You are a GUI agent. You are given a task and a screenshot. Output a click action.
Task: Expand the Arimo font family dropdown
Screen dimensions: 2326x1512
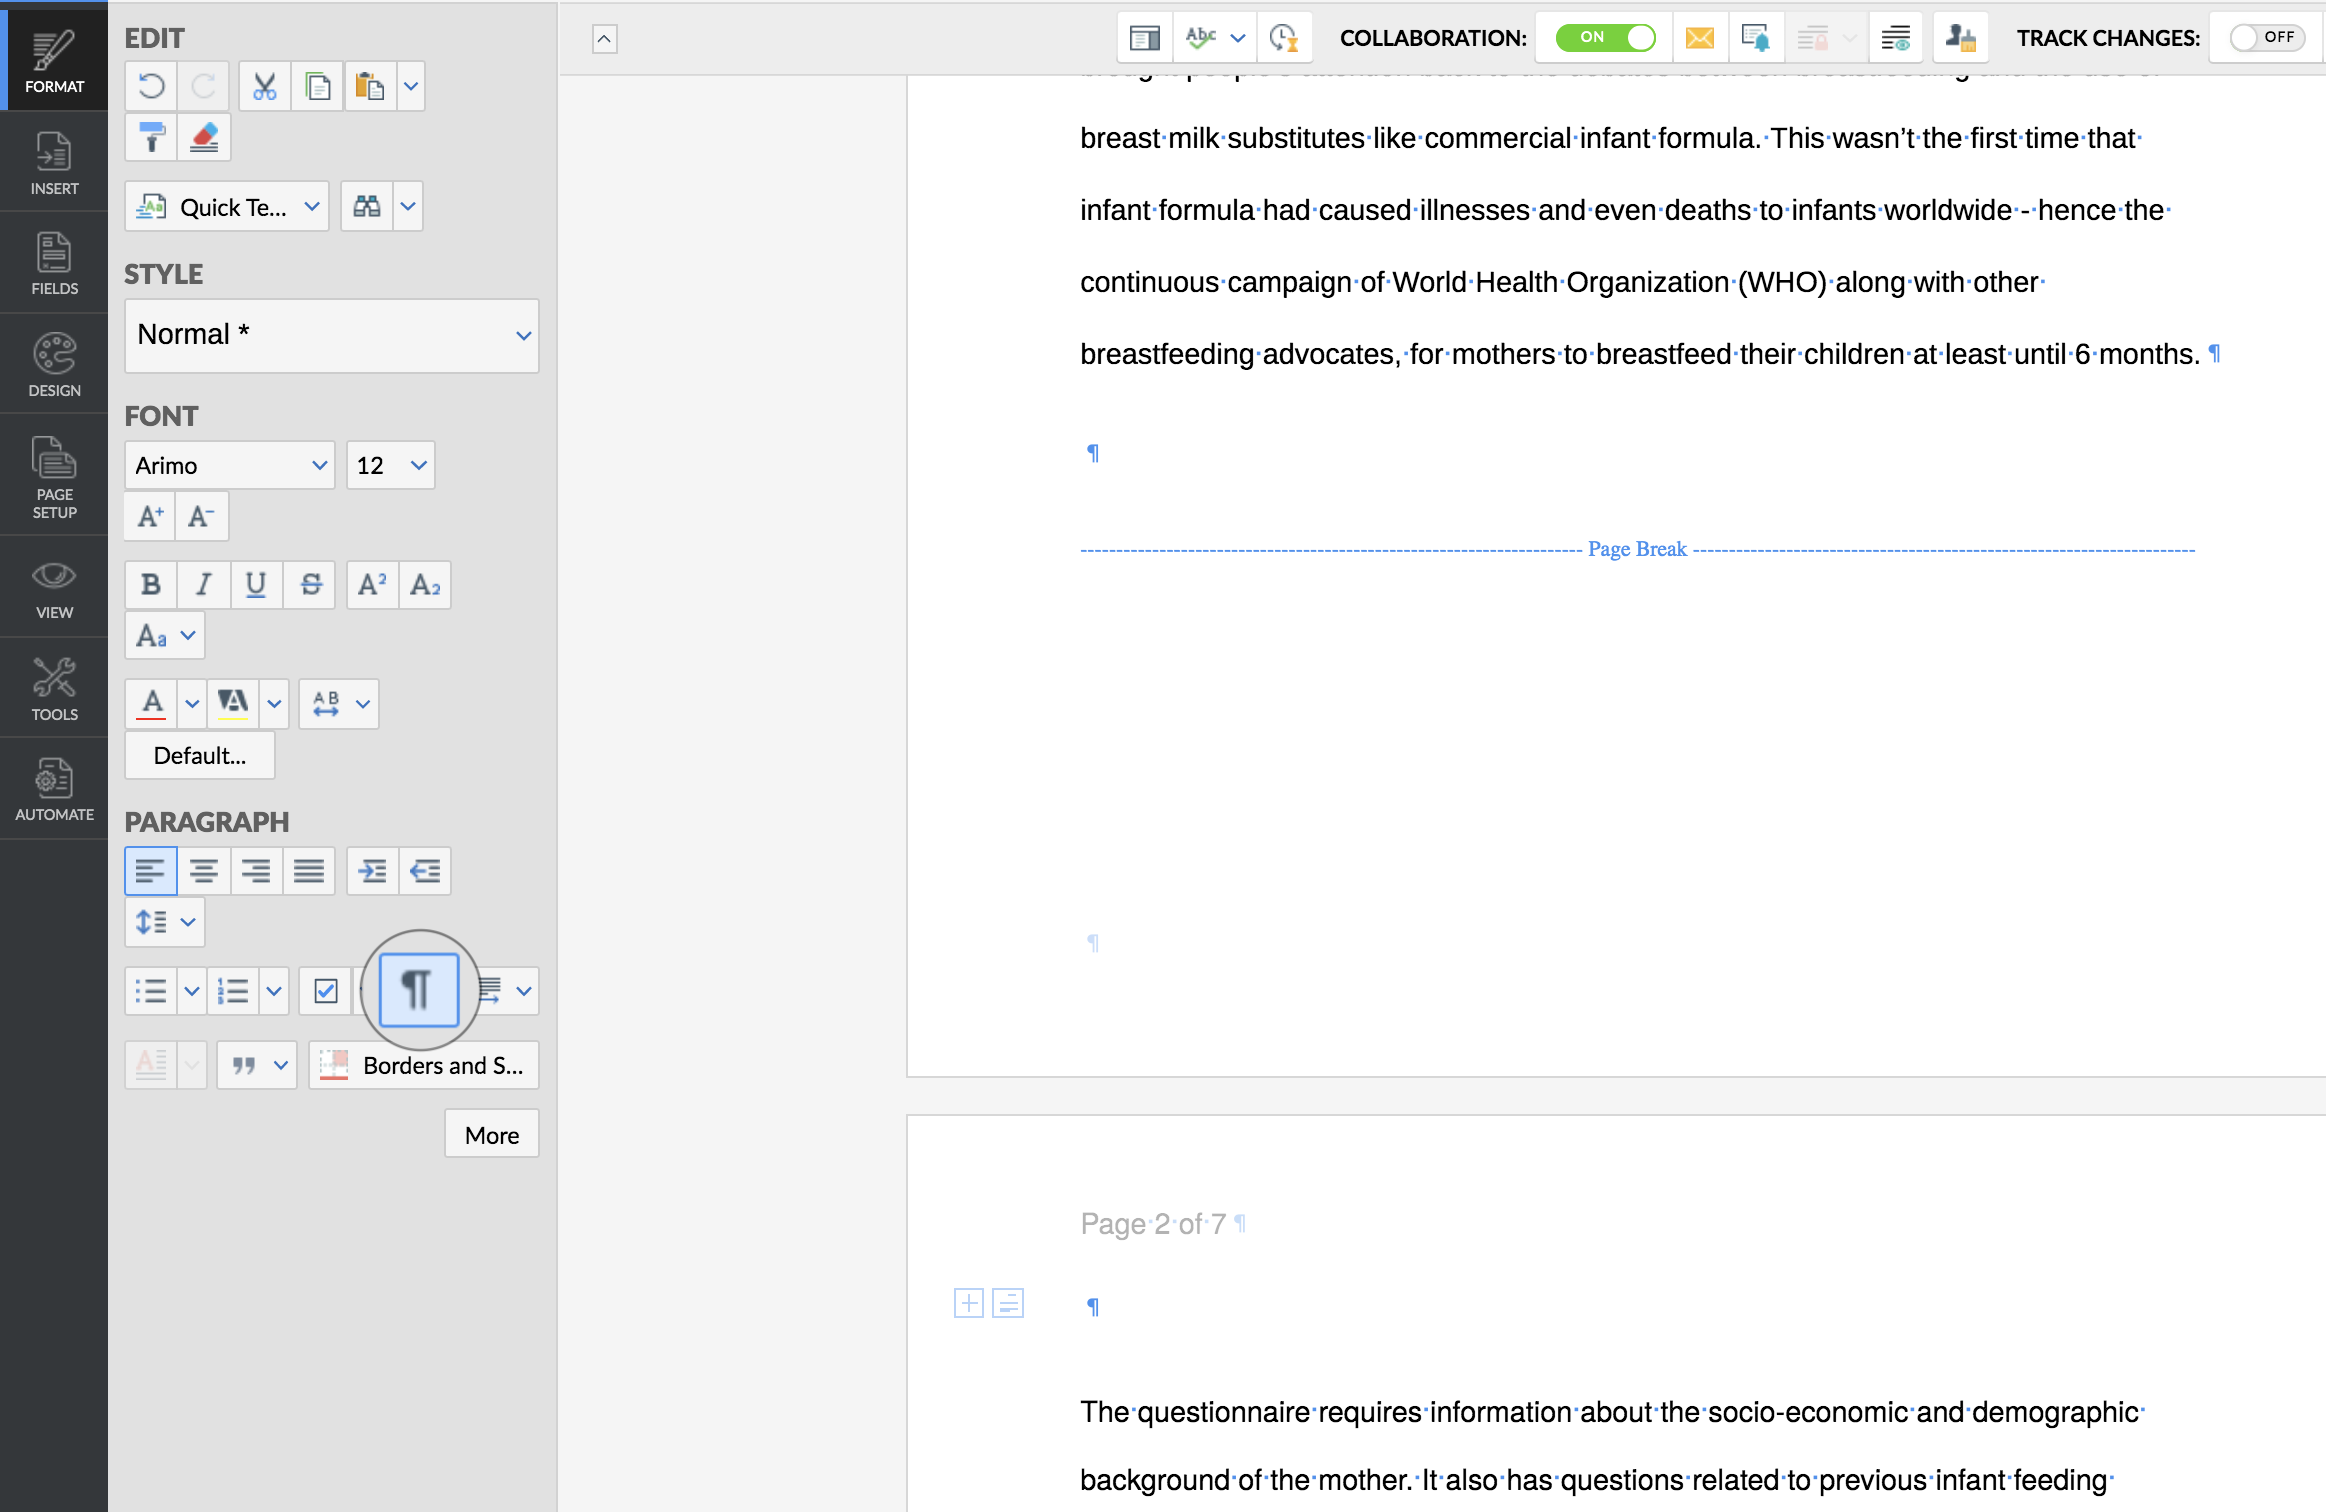tap(230, 465)
